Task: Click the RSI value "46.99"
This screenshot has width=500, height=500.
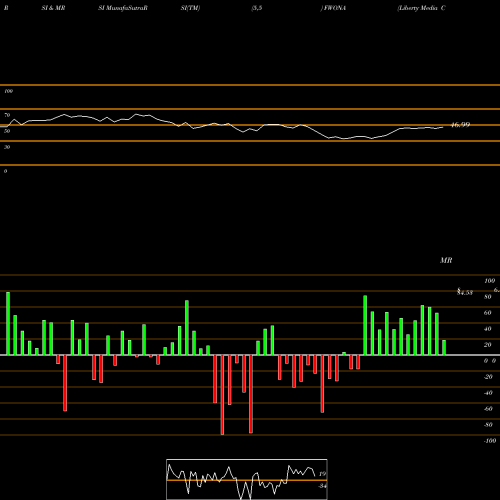Action: pyautogui.click(x=460, y=125)
